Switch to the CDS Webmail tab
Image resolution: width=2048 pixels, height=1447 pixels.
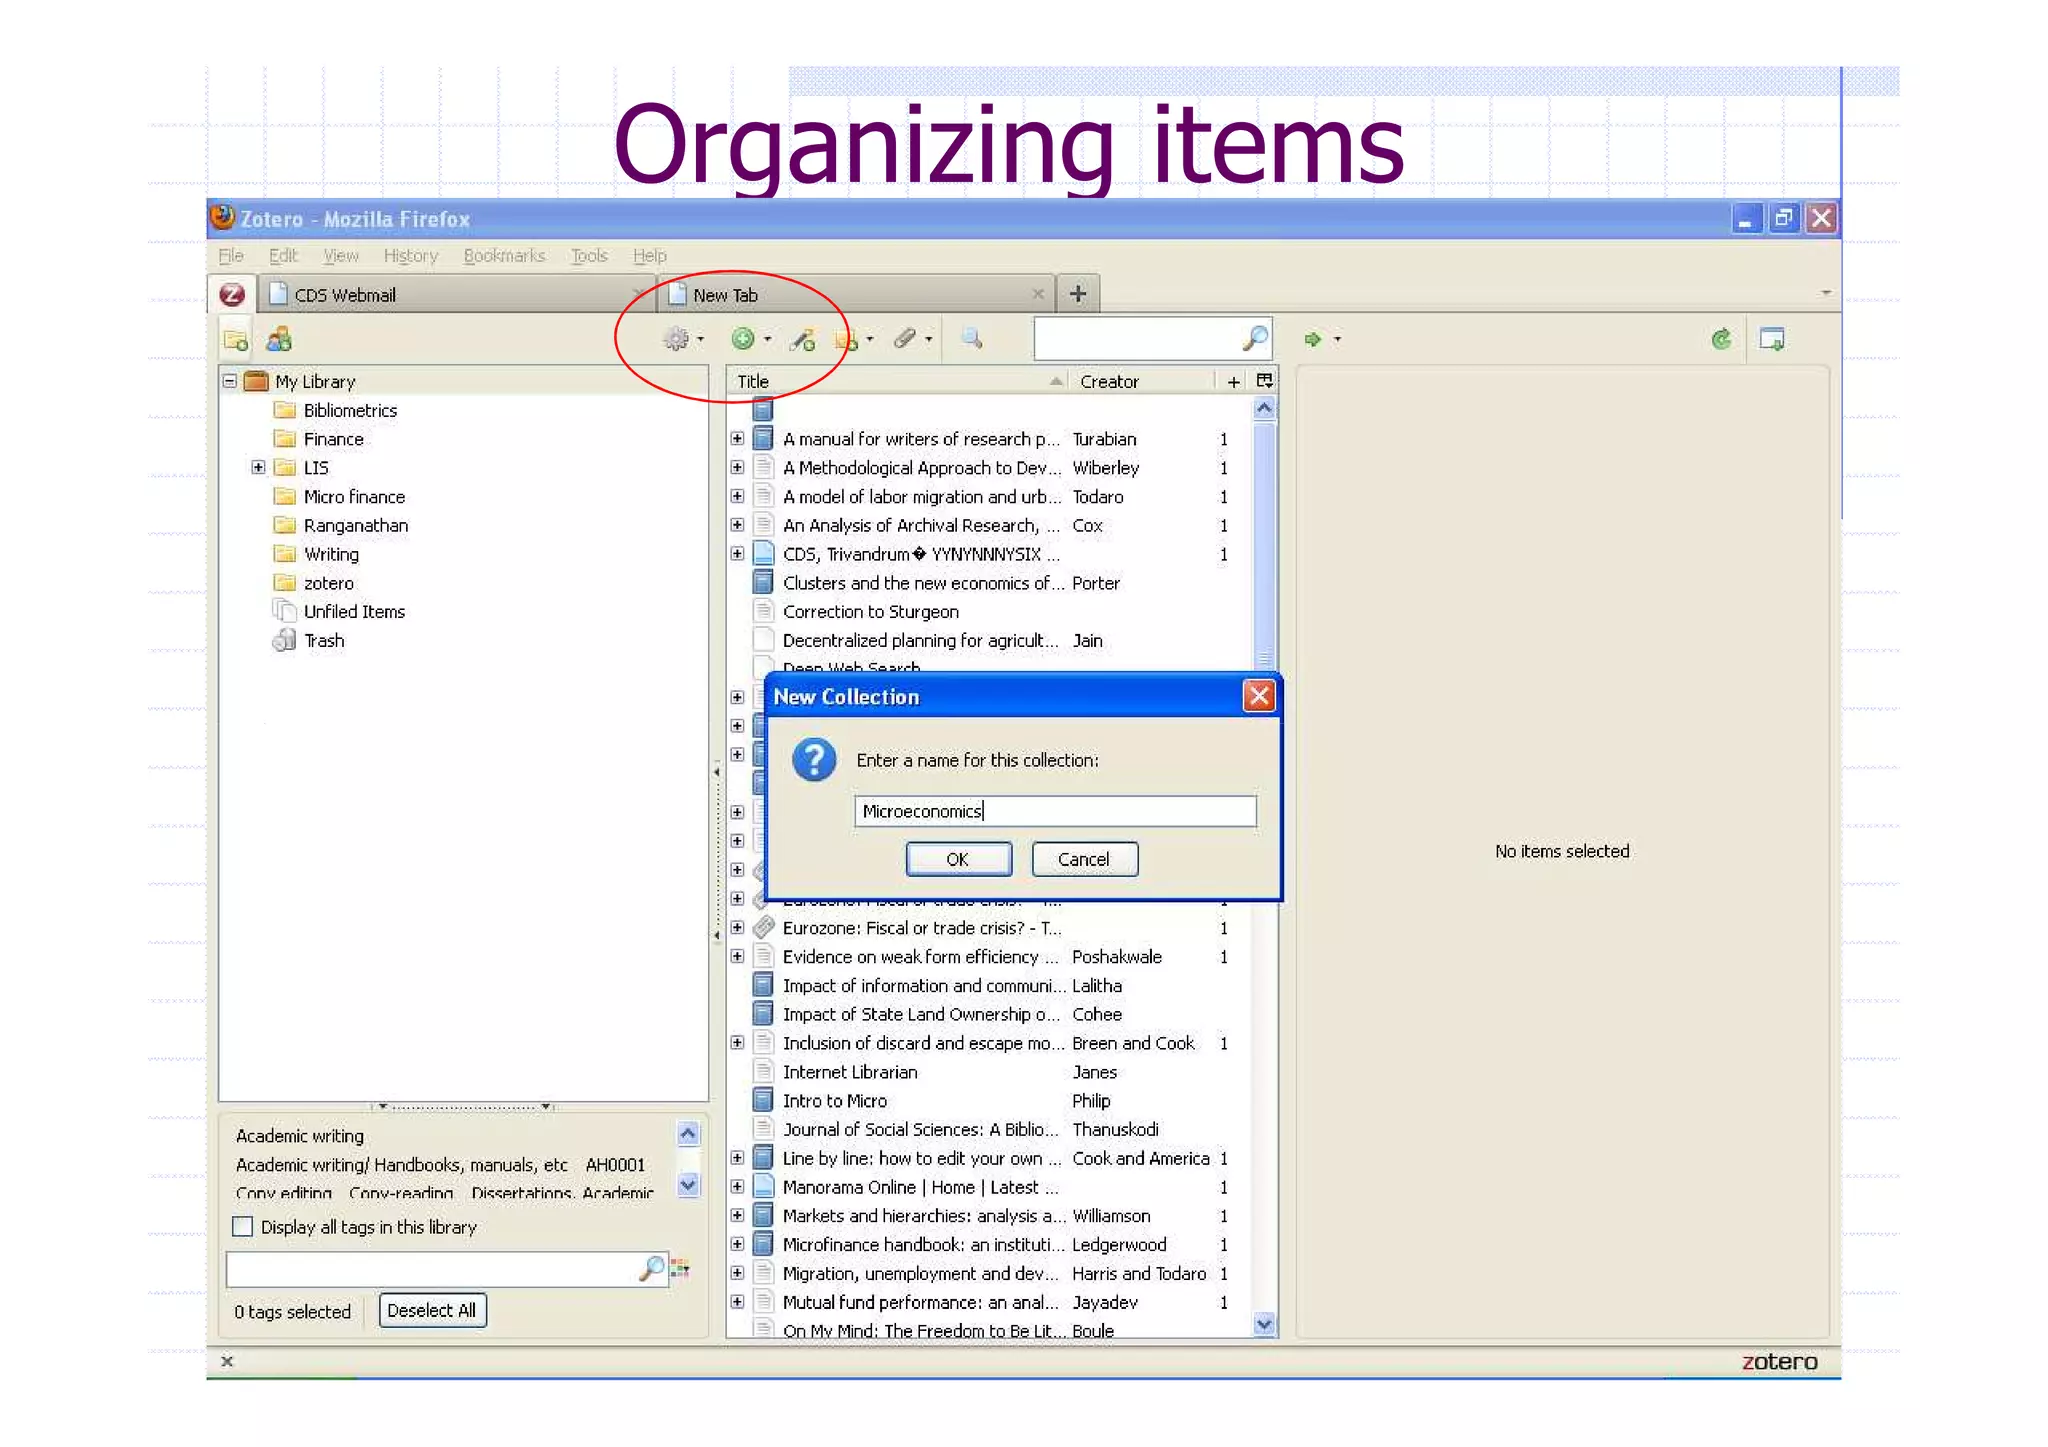456,295
